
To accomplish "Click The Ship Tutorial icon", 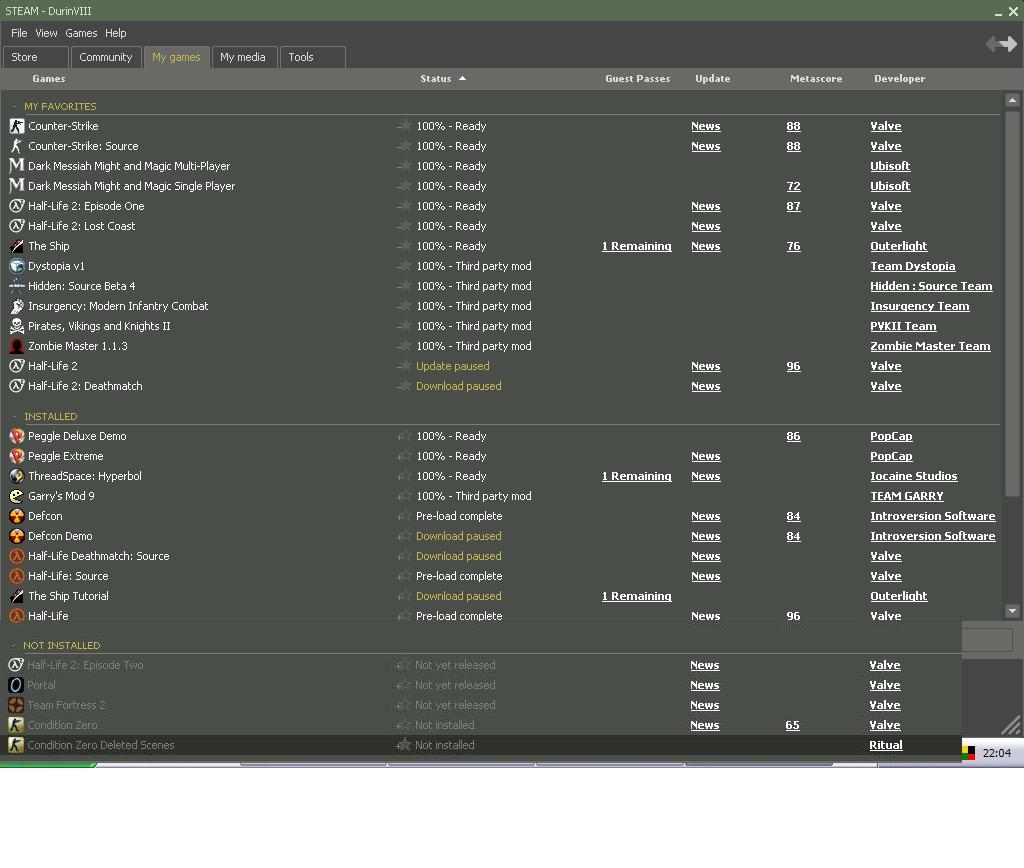I will point(17,596).
